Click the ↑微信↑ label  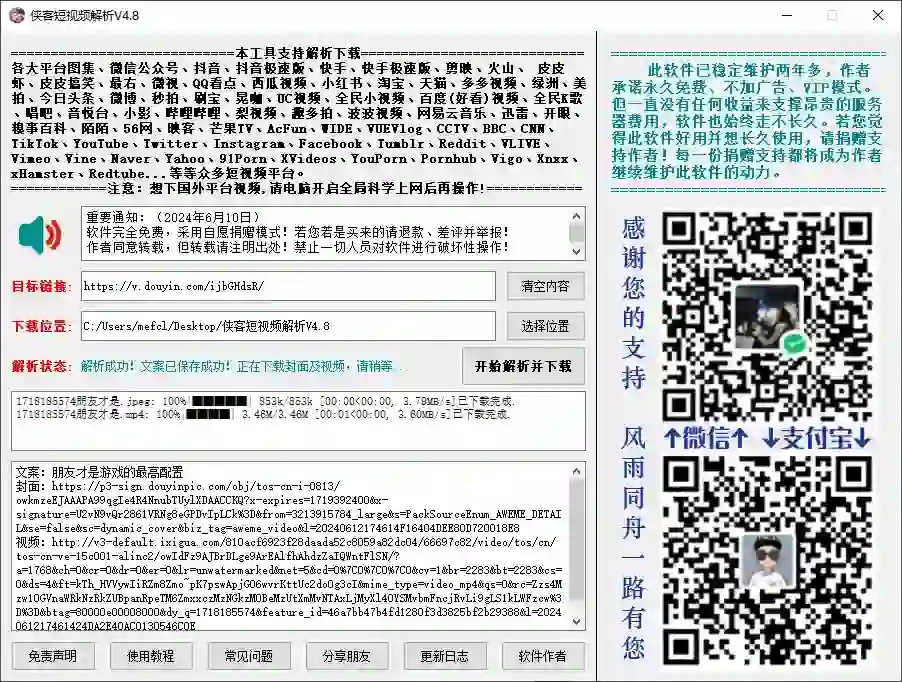tap(706, 439)
